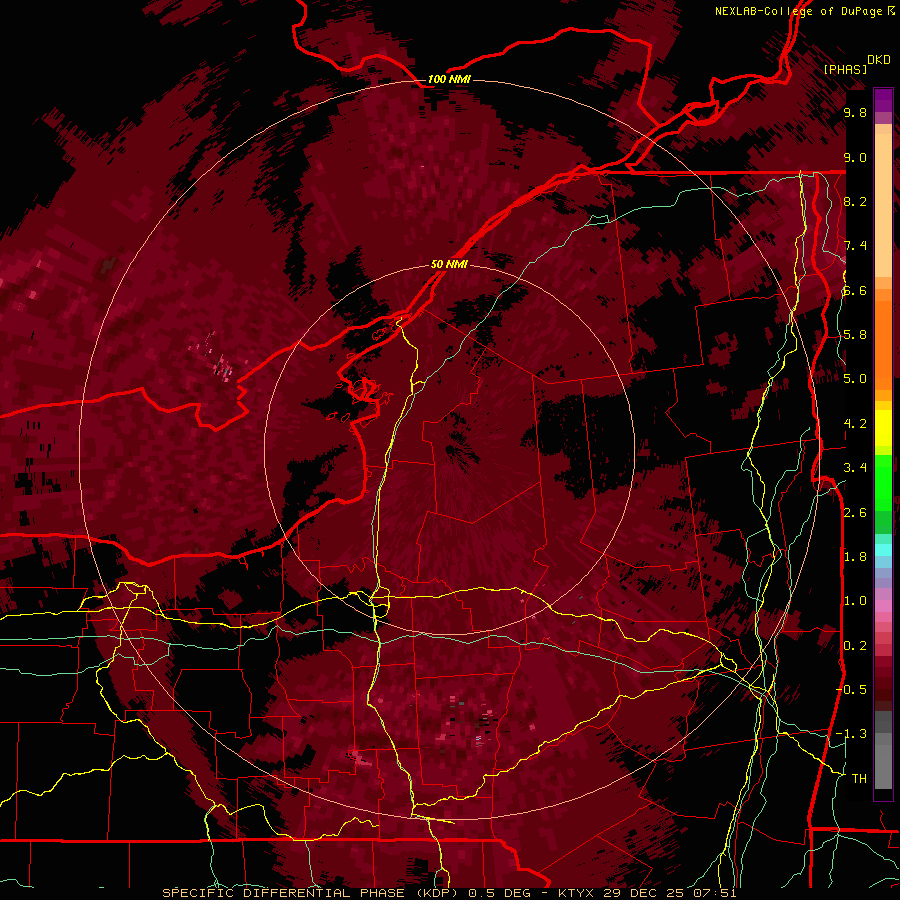Click the 5.0 scale value
Image resolution: width=900 pixels, height=900 pixels.
click(855, 379)
